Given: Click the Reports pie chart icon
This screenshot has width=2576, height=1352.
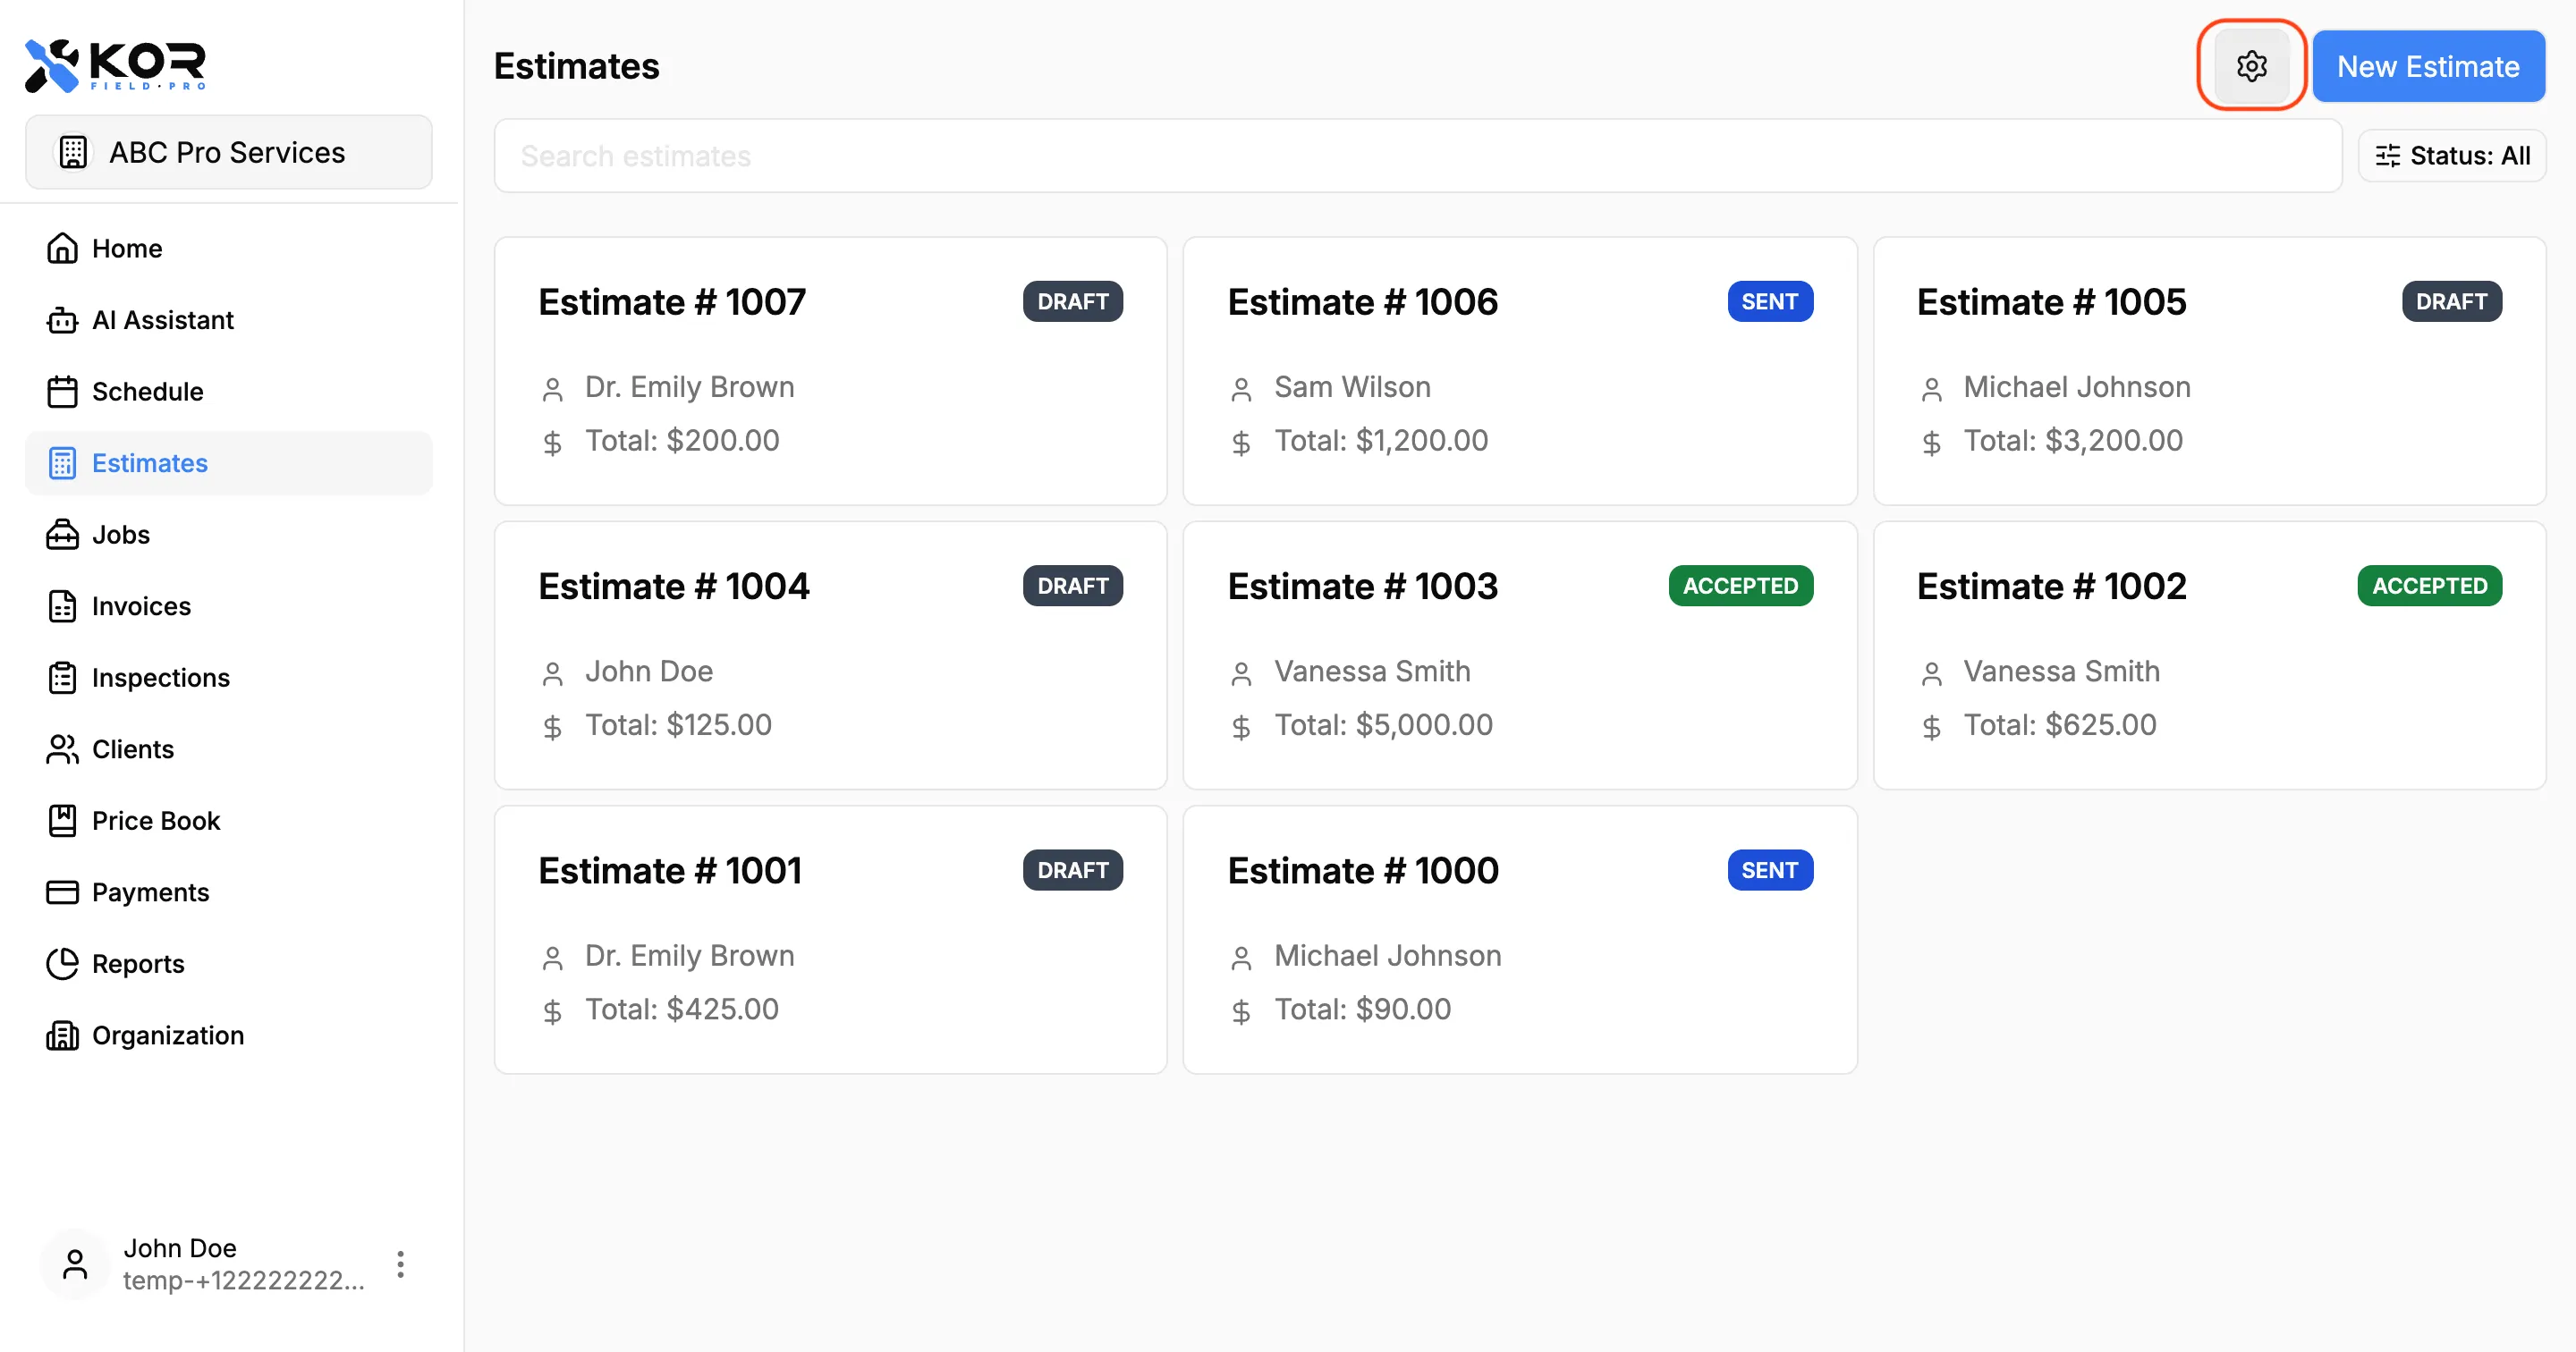Looking at the screenshot, I should pos(62,964).
